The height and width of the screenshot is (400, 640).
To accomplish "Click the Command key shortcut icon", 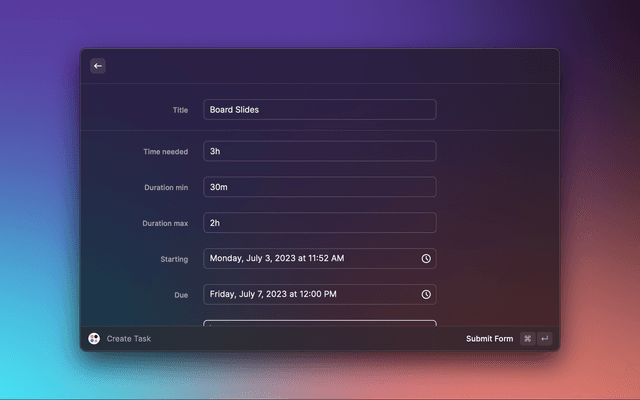I will [527, 339].
